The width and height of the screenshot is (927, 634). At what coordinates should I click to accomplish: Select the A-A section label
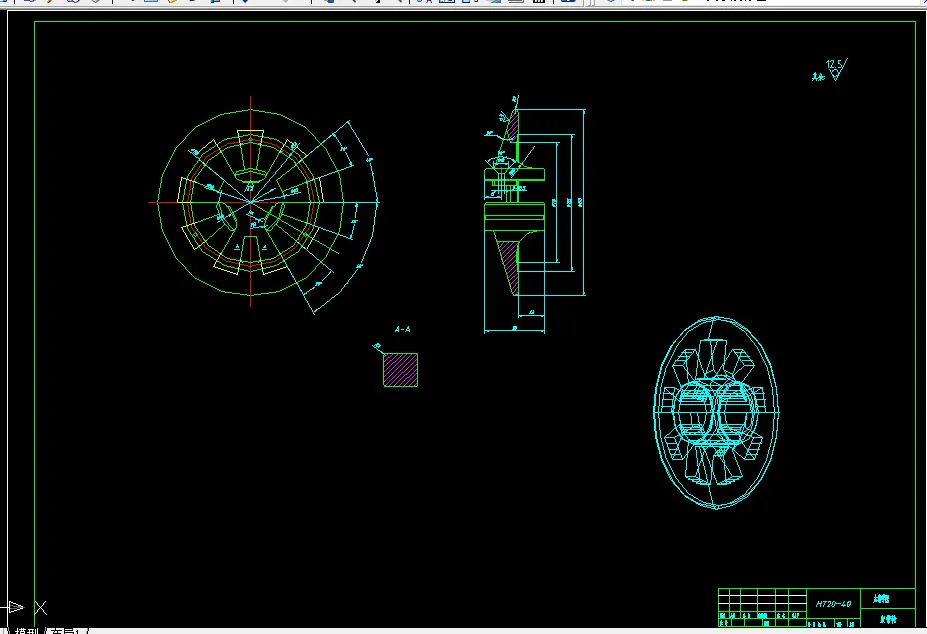coord(402,329)
